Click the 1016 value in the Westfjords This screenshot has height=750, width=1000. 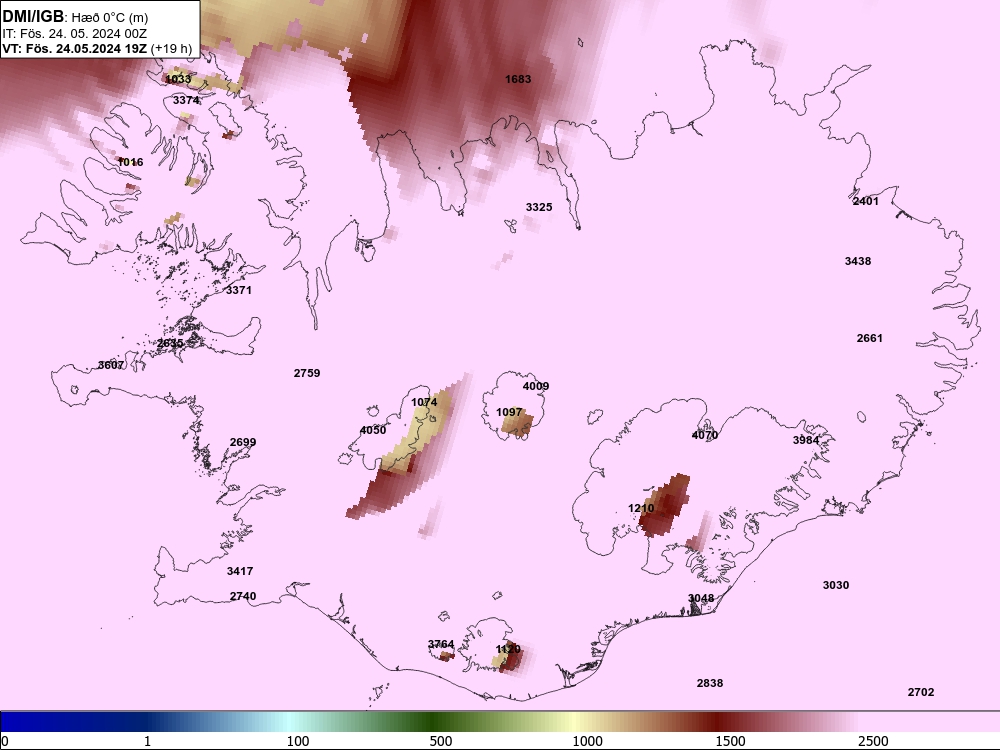tap(131, 163)
